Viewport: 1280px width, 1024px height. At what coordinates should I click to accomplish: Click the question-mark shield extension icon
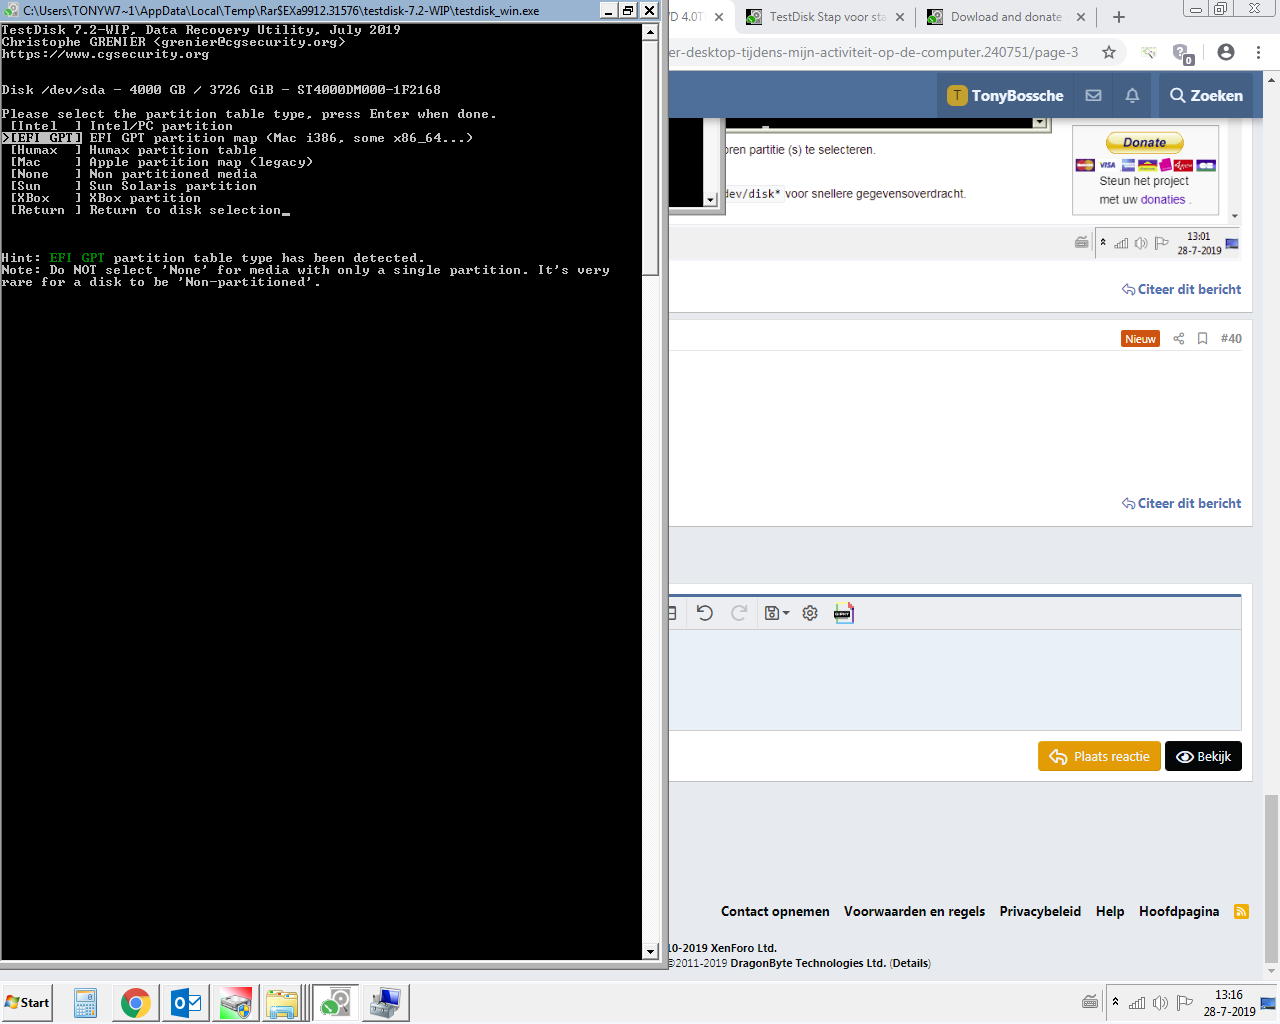[1182, 53]
